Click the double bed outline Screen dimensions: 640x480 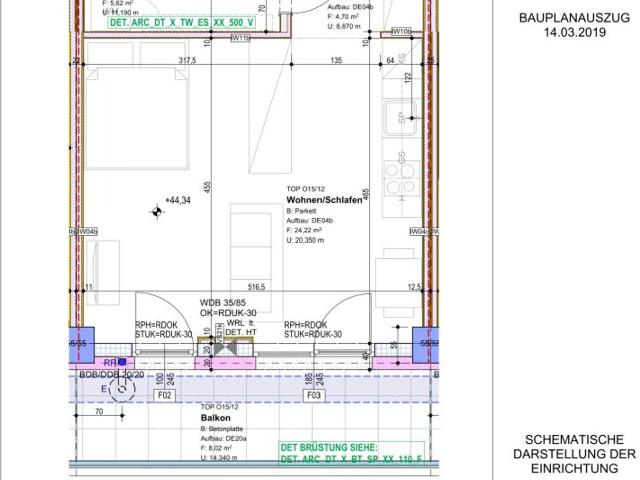(137, 118)
